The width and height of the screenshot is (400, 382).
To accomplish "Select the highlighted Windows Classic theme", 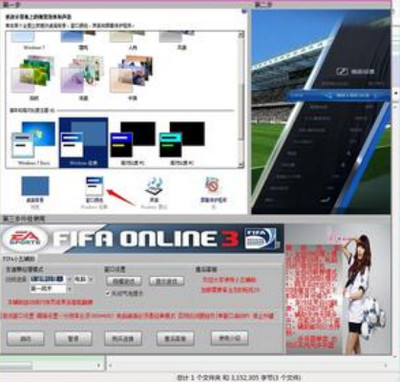I will click(x=83, y=142).
